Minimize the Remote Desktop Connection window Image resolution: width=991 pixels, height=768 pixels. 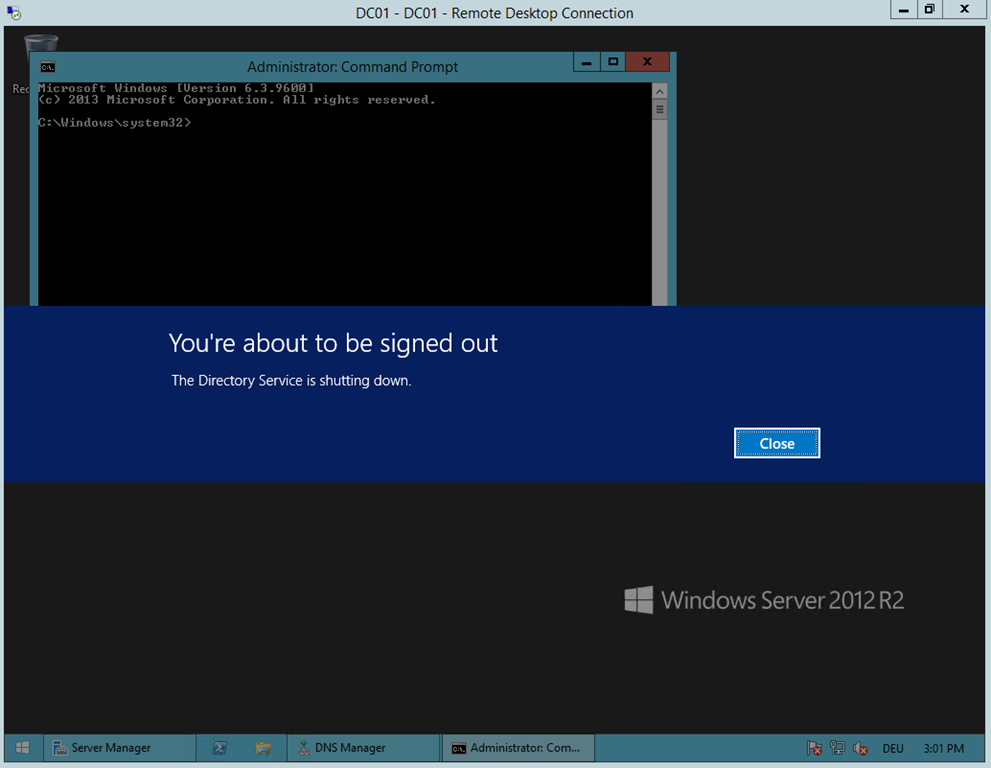(904, 9)
